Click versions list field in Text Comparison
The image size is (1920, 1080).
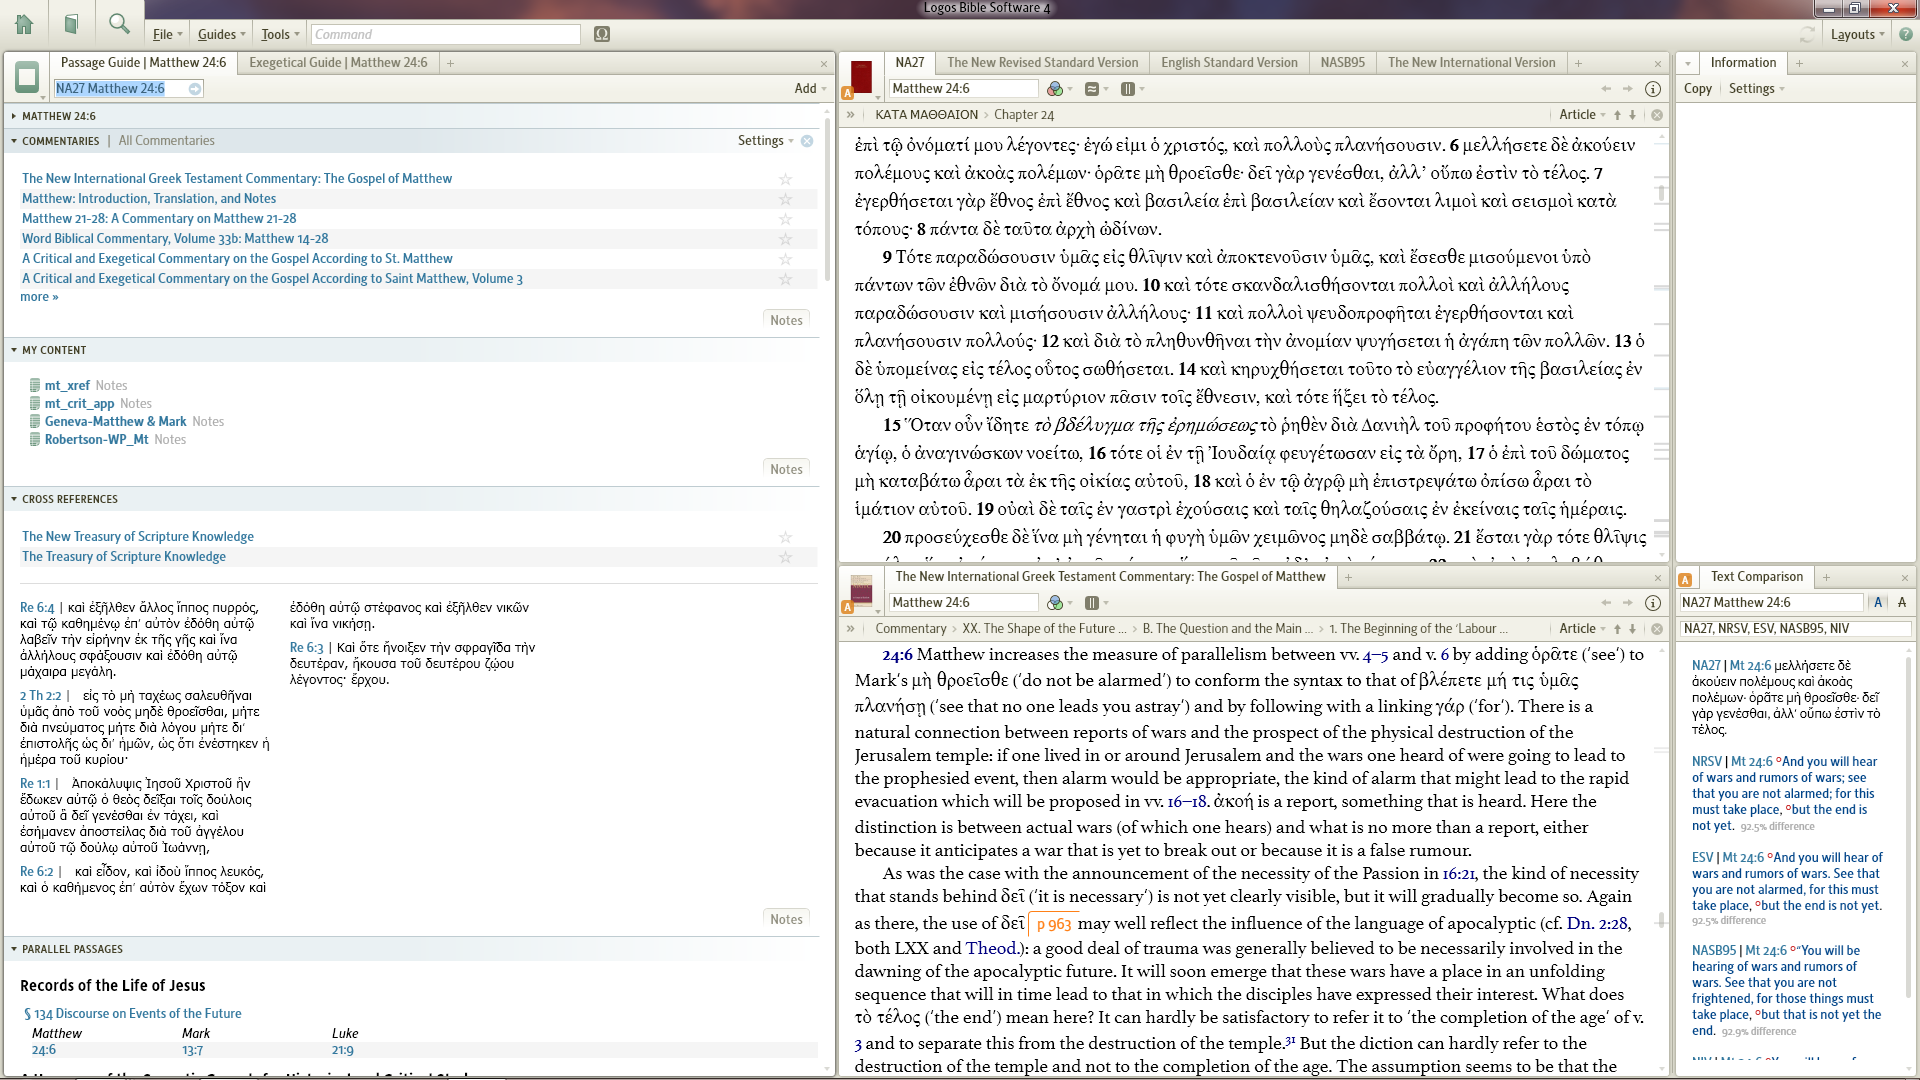click(x=1796, y=629)
